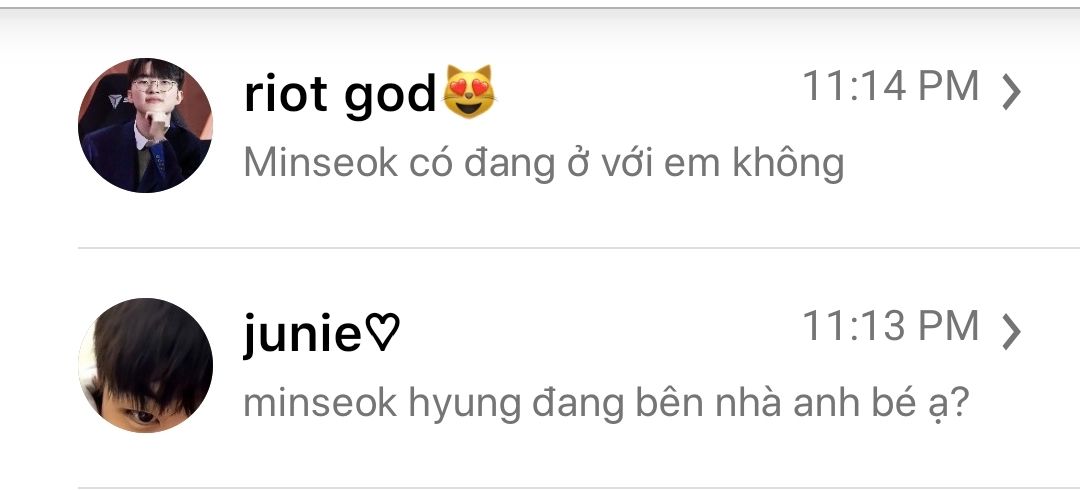The width and height of the screenshot is (1080, 490).
Task: Click the heart symbol after junie
Action: [x=382, y=334]
